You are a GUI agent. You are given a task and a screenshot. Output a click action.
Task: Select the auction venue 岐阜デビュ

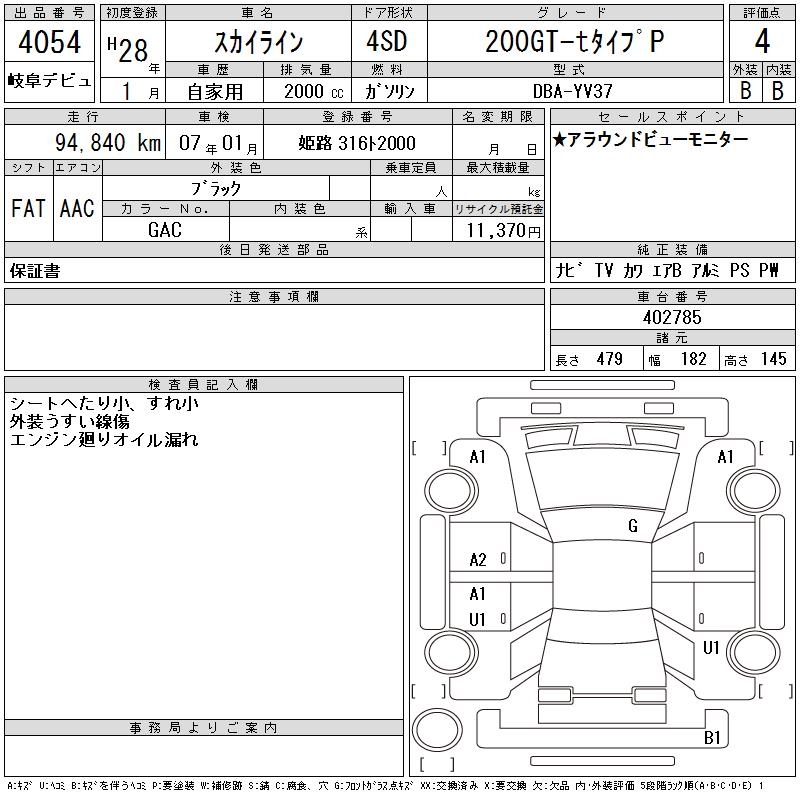49,81
